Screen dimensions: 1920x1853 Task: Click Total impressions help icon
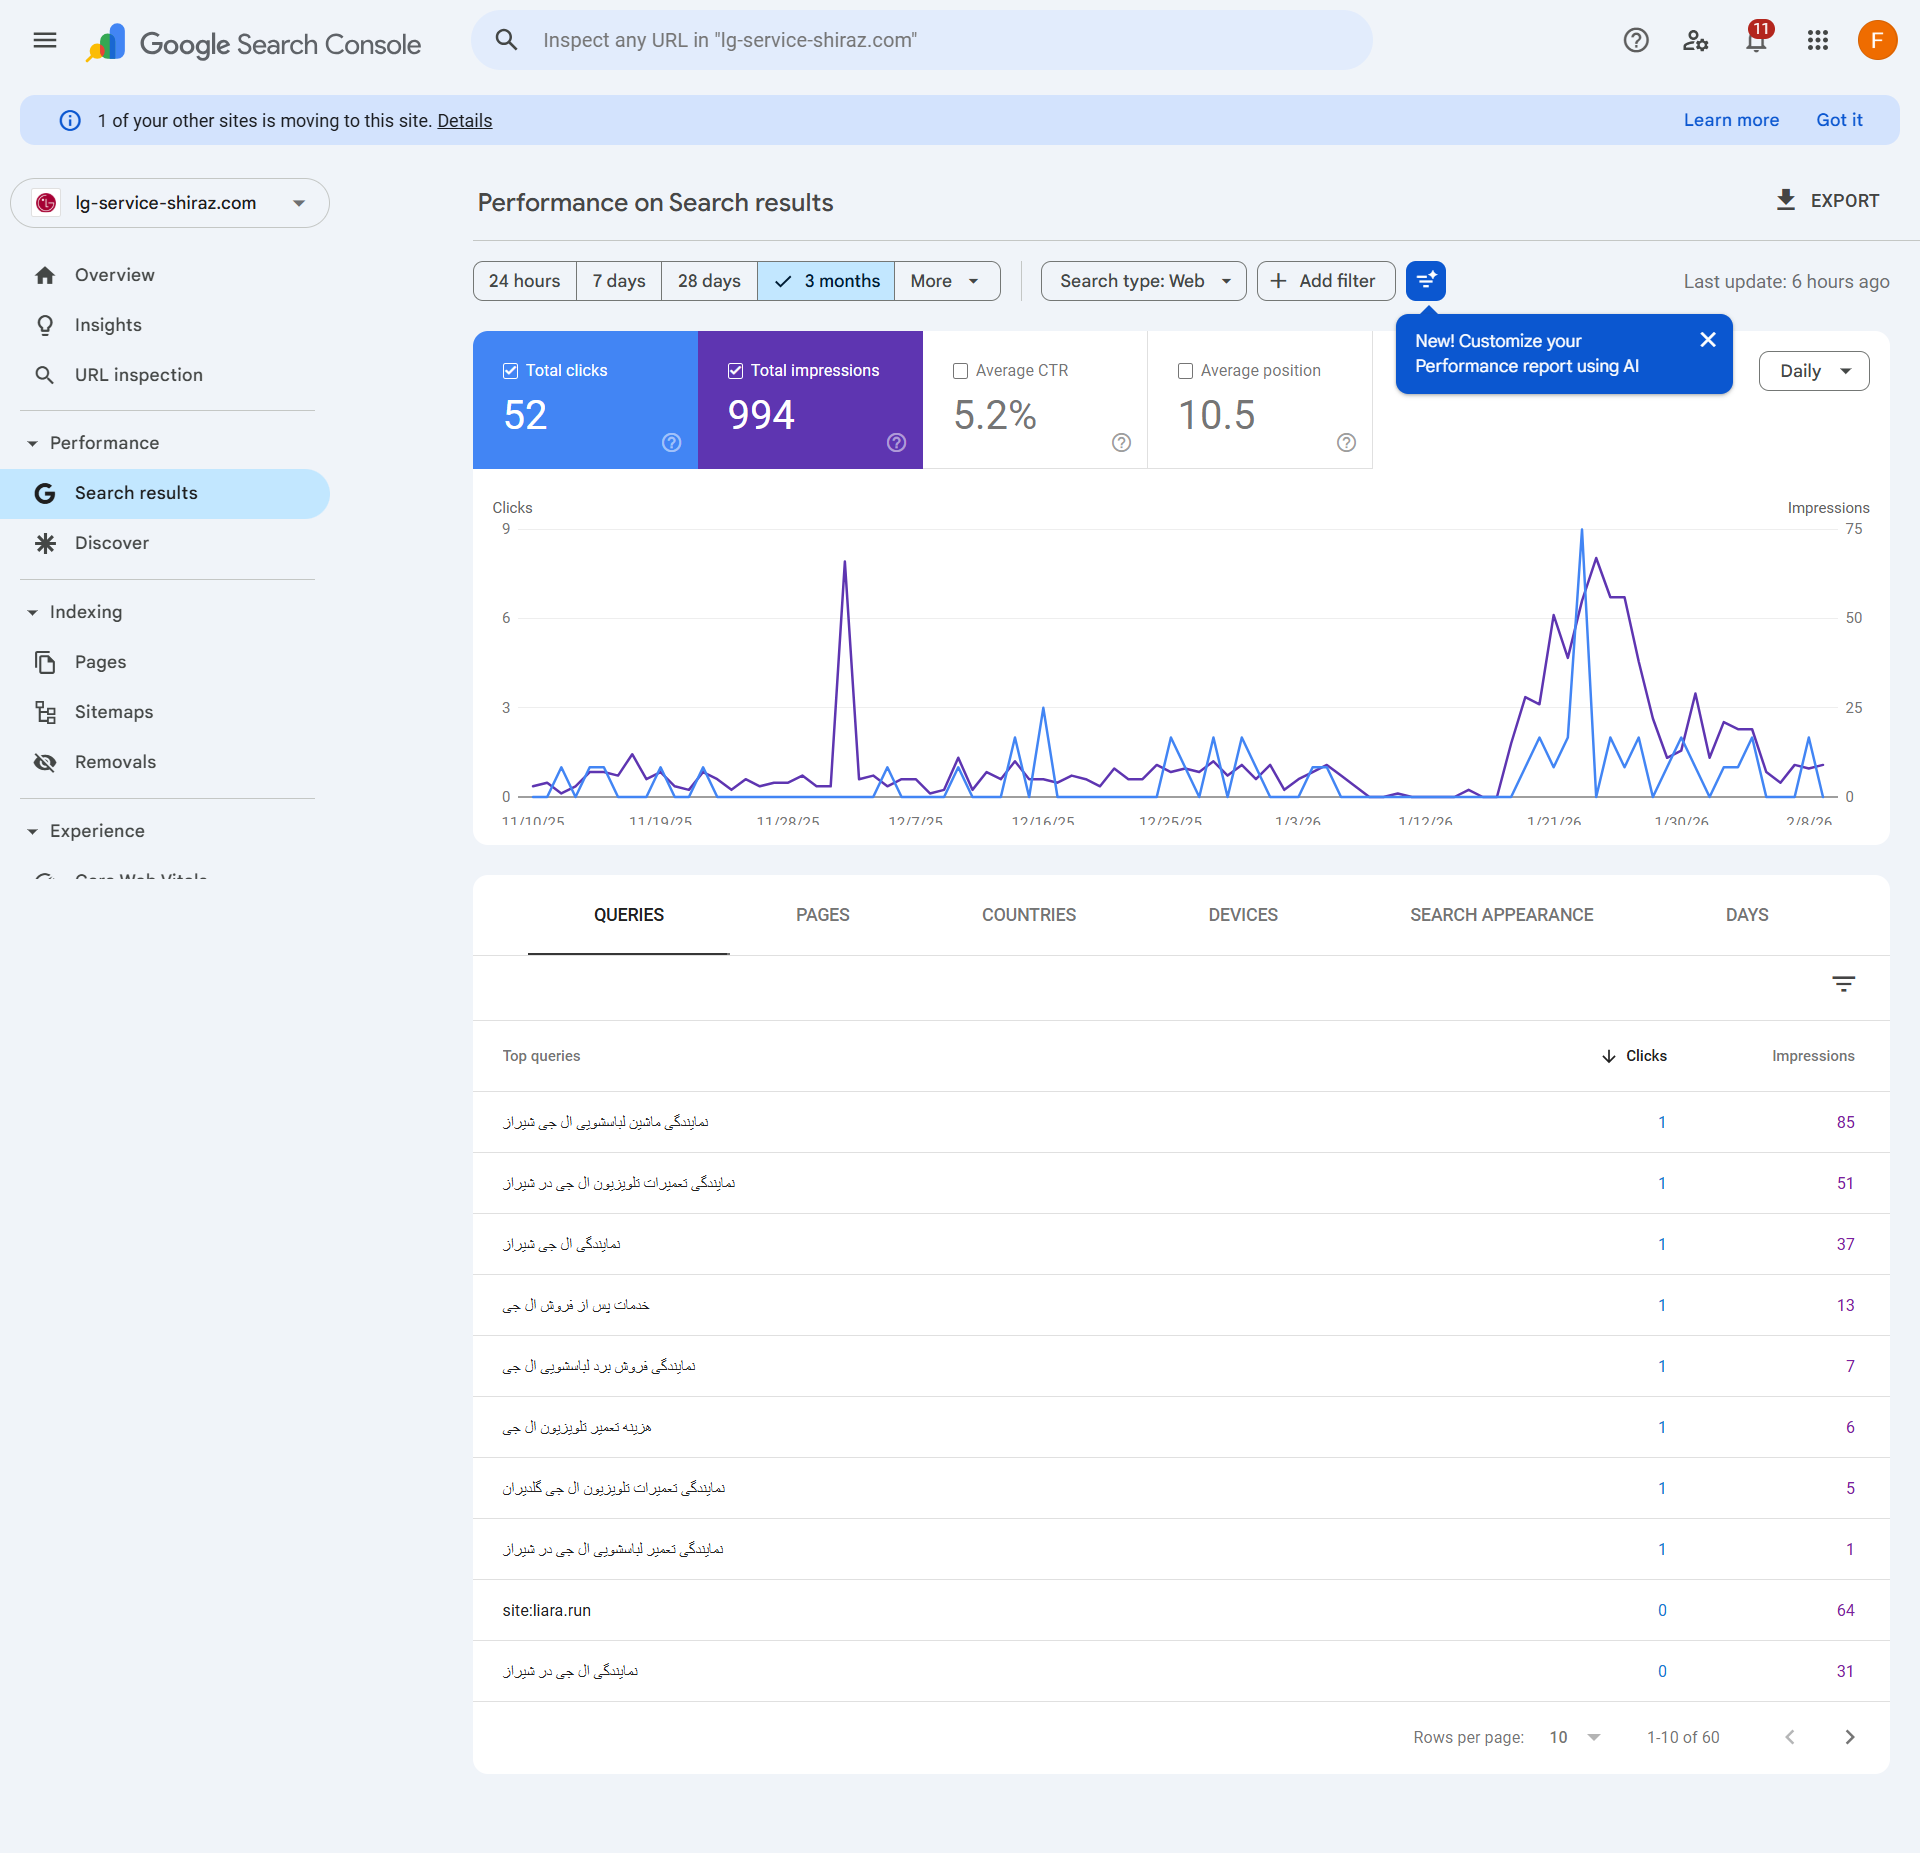click(x=897, y=443)
